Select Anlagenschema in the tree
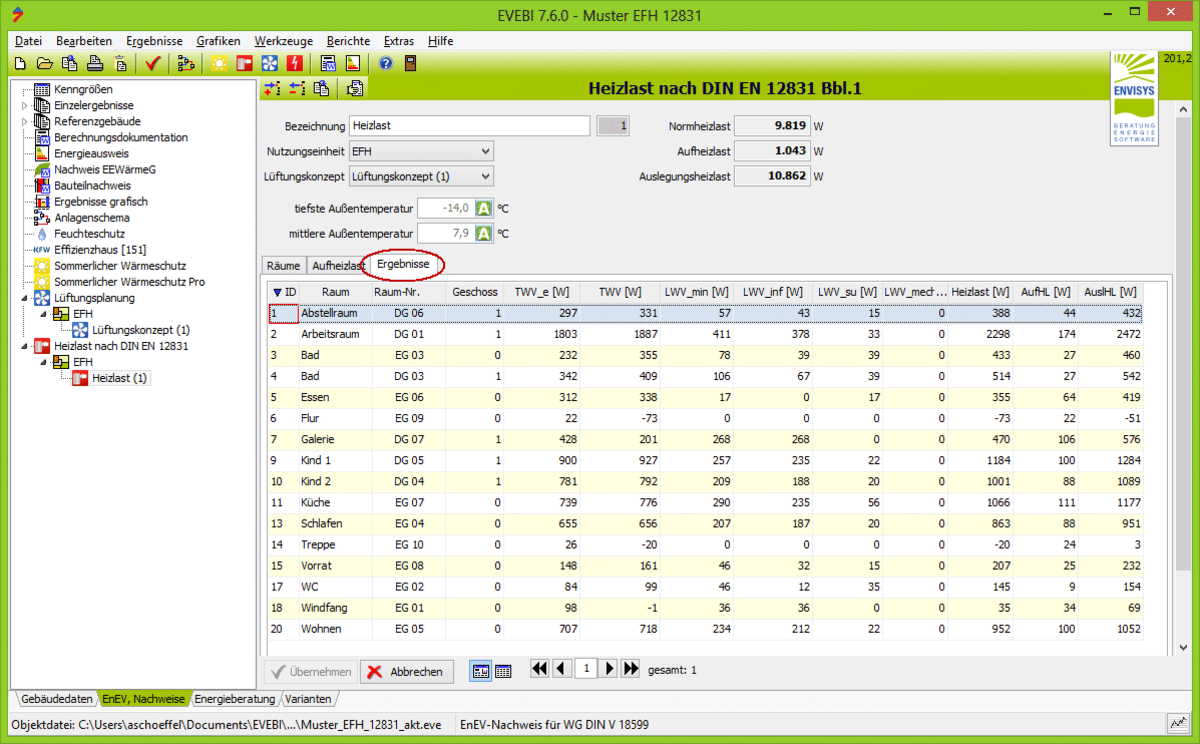Screen dimensions: 1200x744 tap(92, 218)
